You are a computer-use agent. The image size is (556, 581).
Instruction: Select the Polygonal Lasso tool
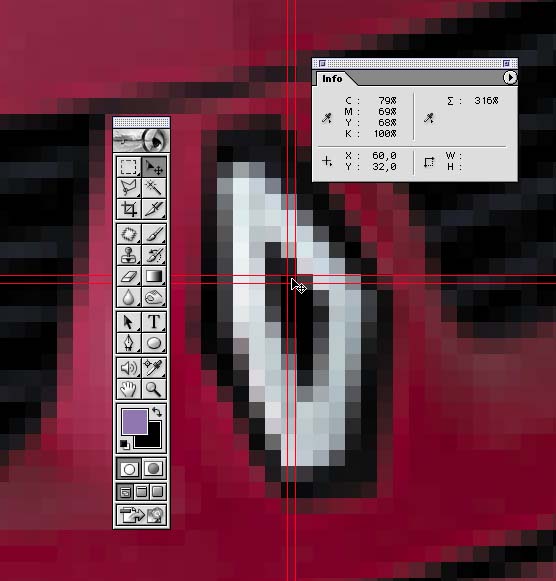click(x=129, y=187)
